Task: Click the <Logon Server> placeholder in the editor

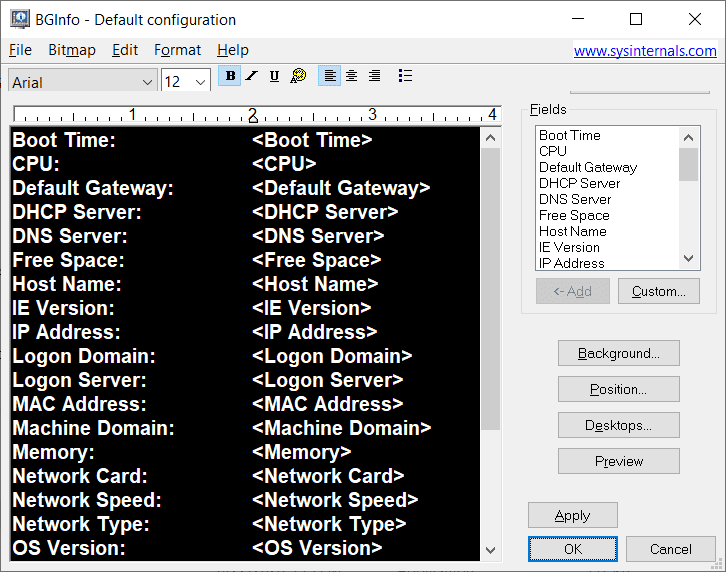Action: 327,380
